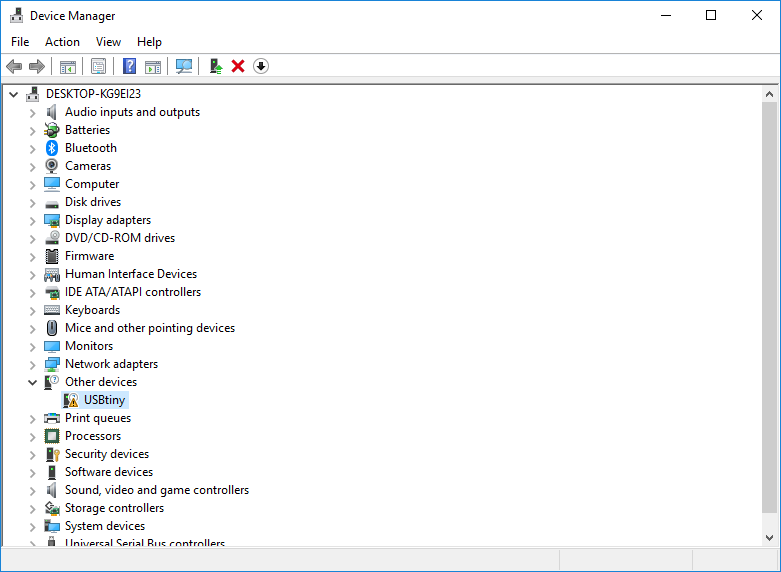Collapse the Other devices category
Viewport: 781px width, 572px height.
[x=33, y=382]
